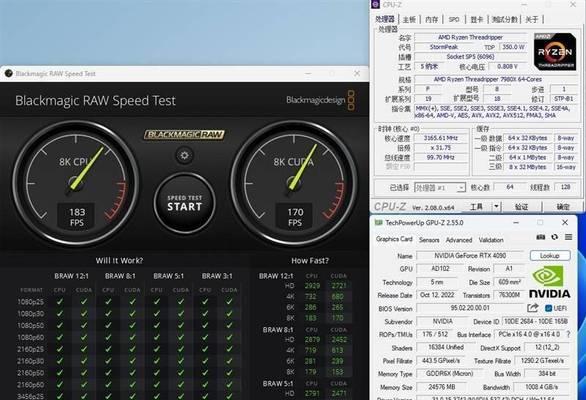Click the BRAW 12:1 column header in Will It Work
The image size is (586, 400).
pyautogui.click(x=71, y=276)
